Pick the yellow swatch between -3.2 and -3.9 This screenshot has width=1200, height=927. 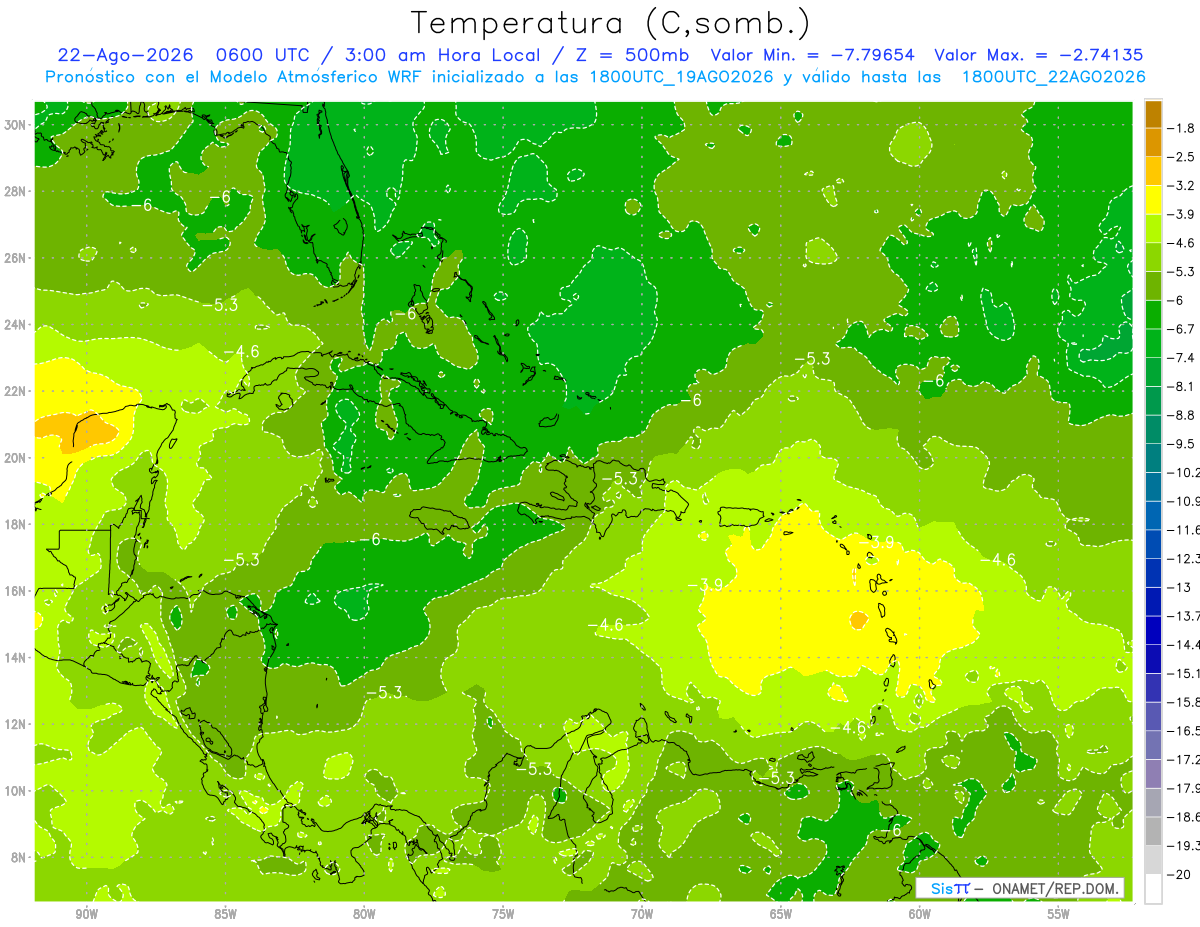[x=1153, y=200]
